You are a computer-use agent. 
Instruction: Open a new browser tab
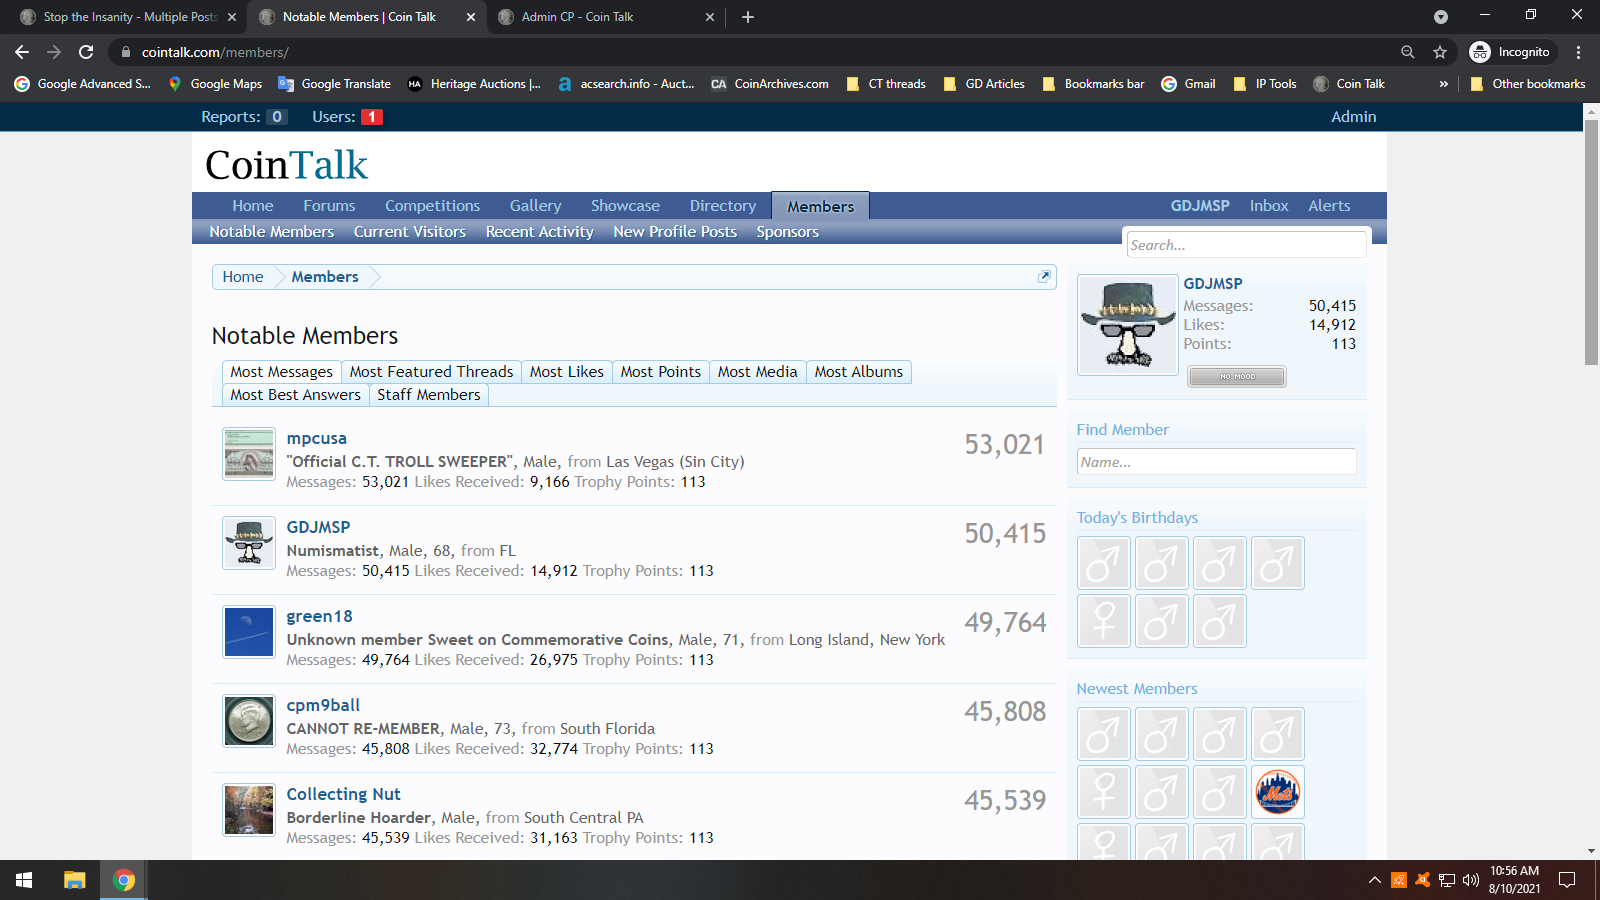(x=748, y=17)
